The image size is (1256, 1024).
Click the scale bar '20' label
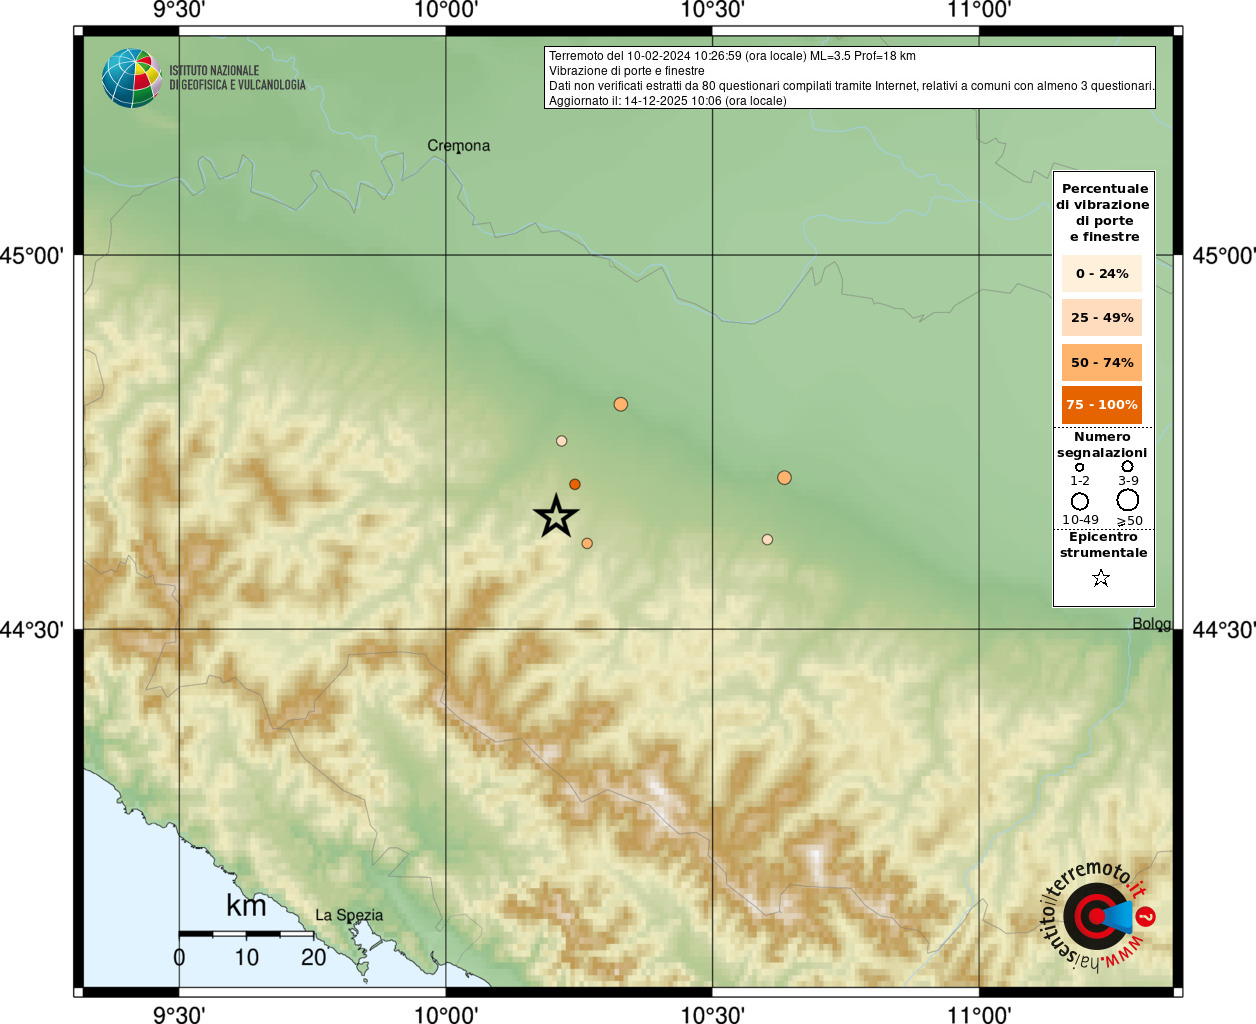(x=314, y=958)
